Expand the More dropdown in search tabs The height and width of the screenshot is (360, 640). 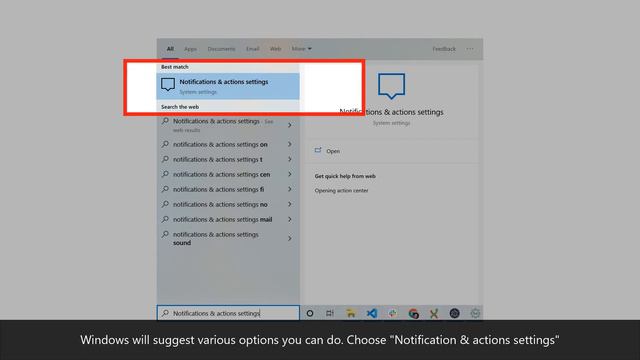tap(301, 49)
